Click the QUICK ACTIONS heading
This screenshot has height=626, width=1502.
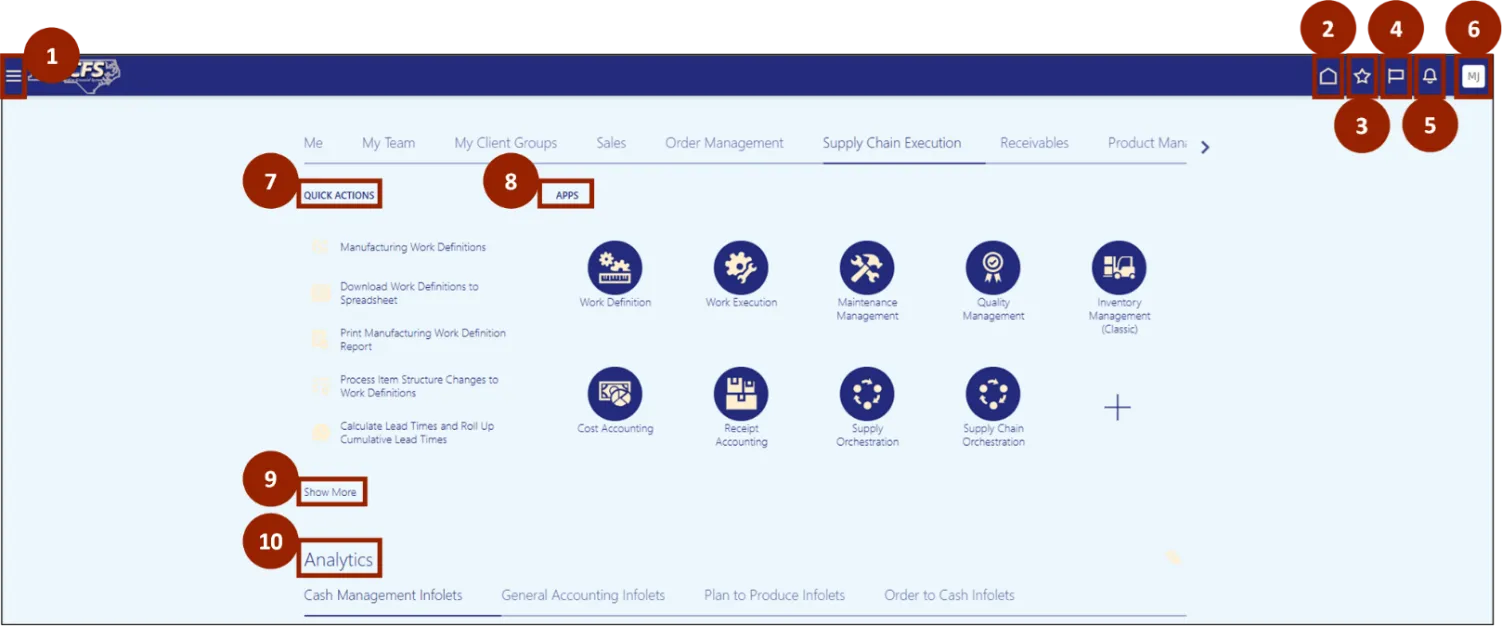pyautogui.click(x=339, y=195)
